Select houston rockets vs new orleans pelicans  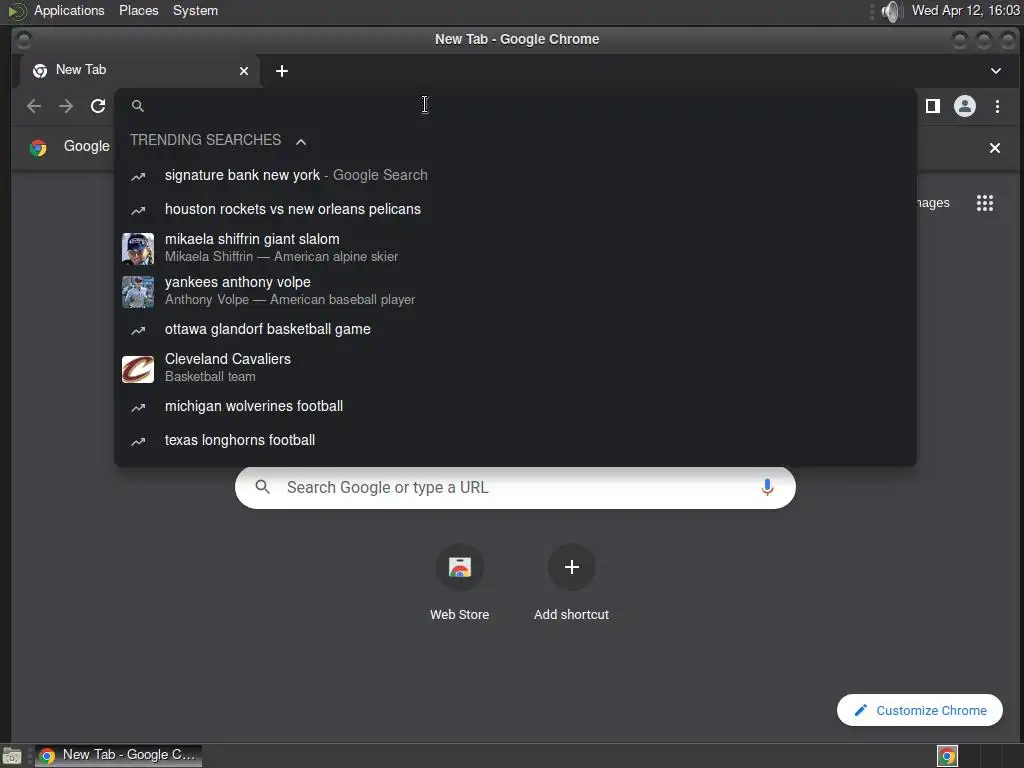tap(515, 209)
